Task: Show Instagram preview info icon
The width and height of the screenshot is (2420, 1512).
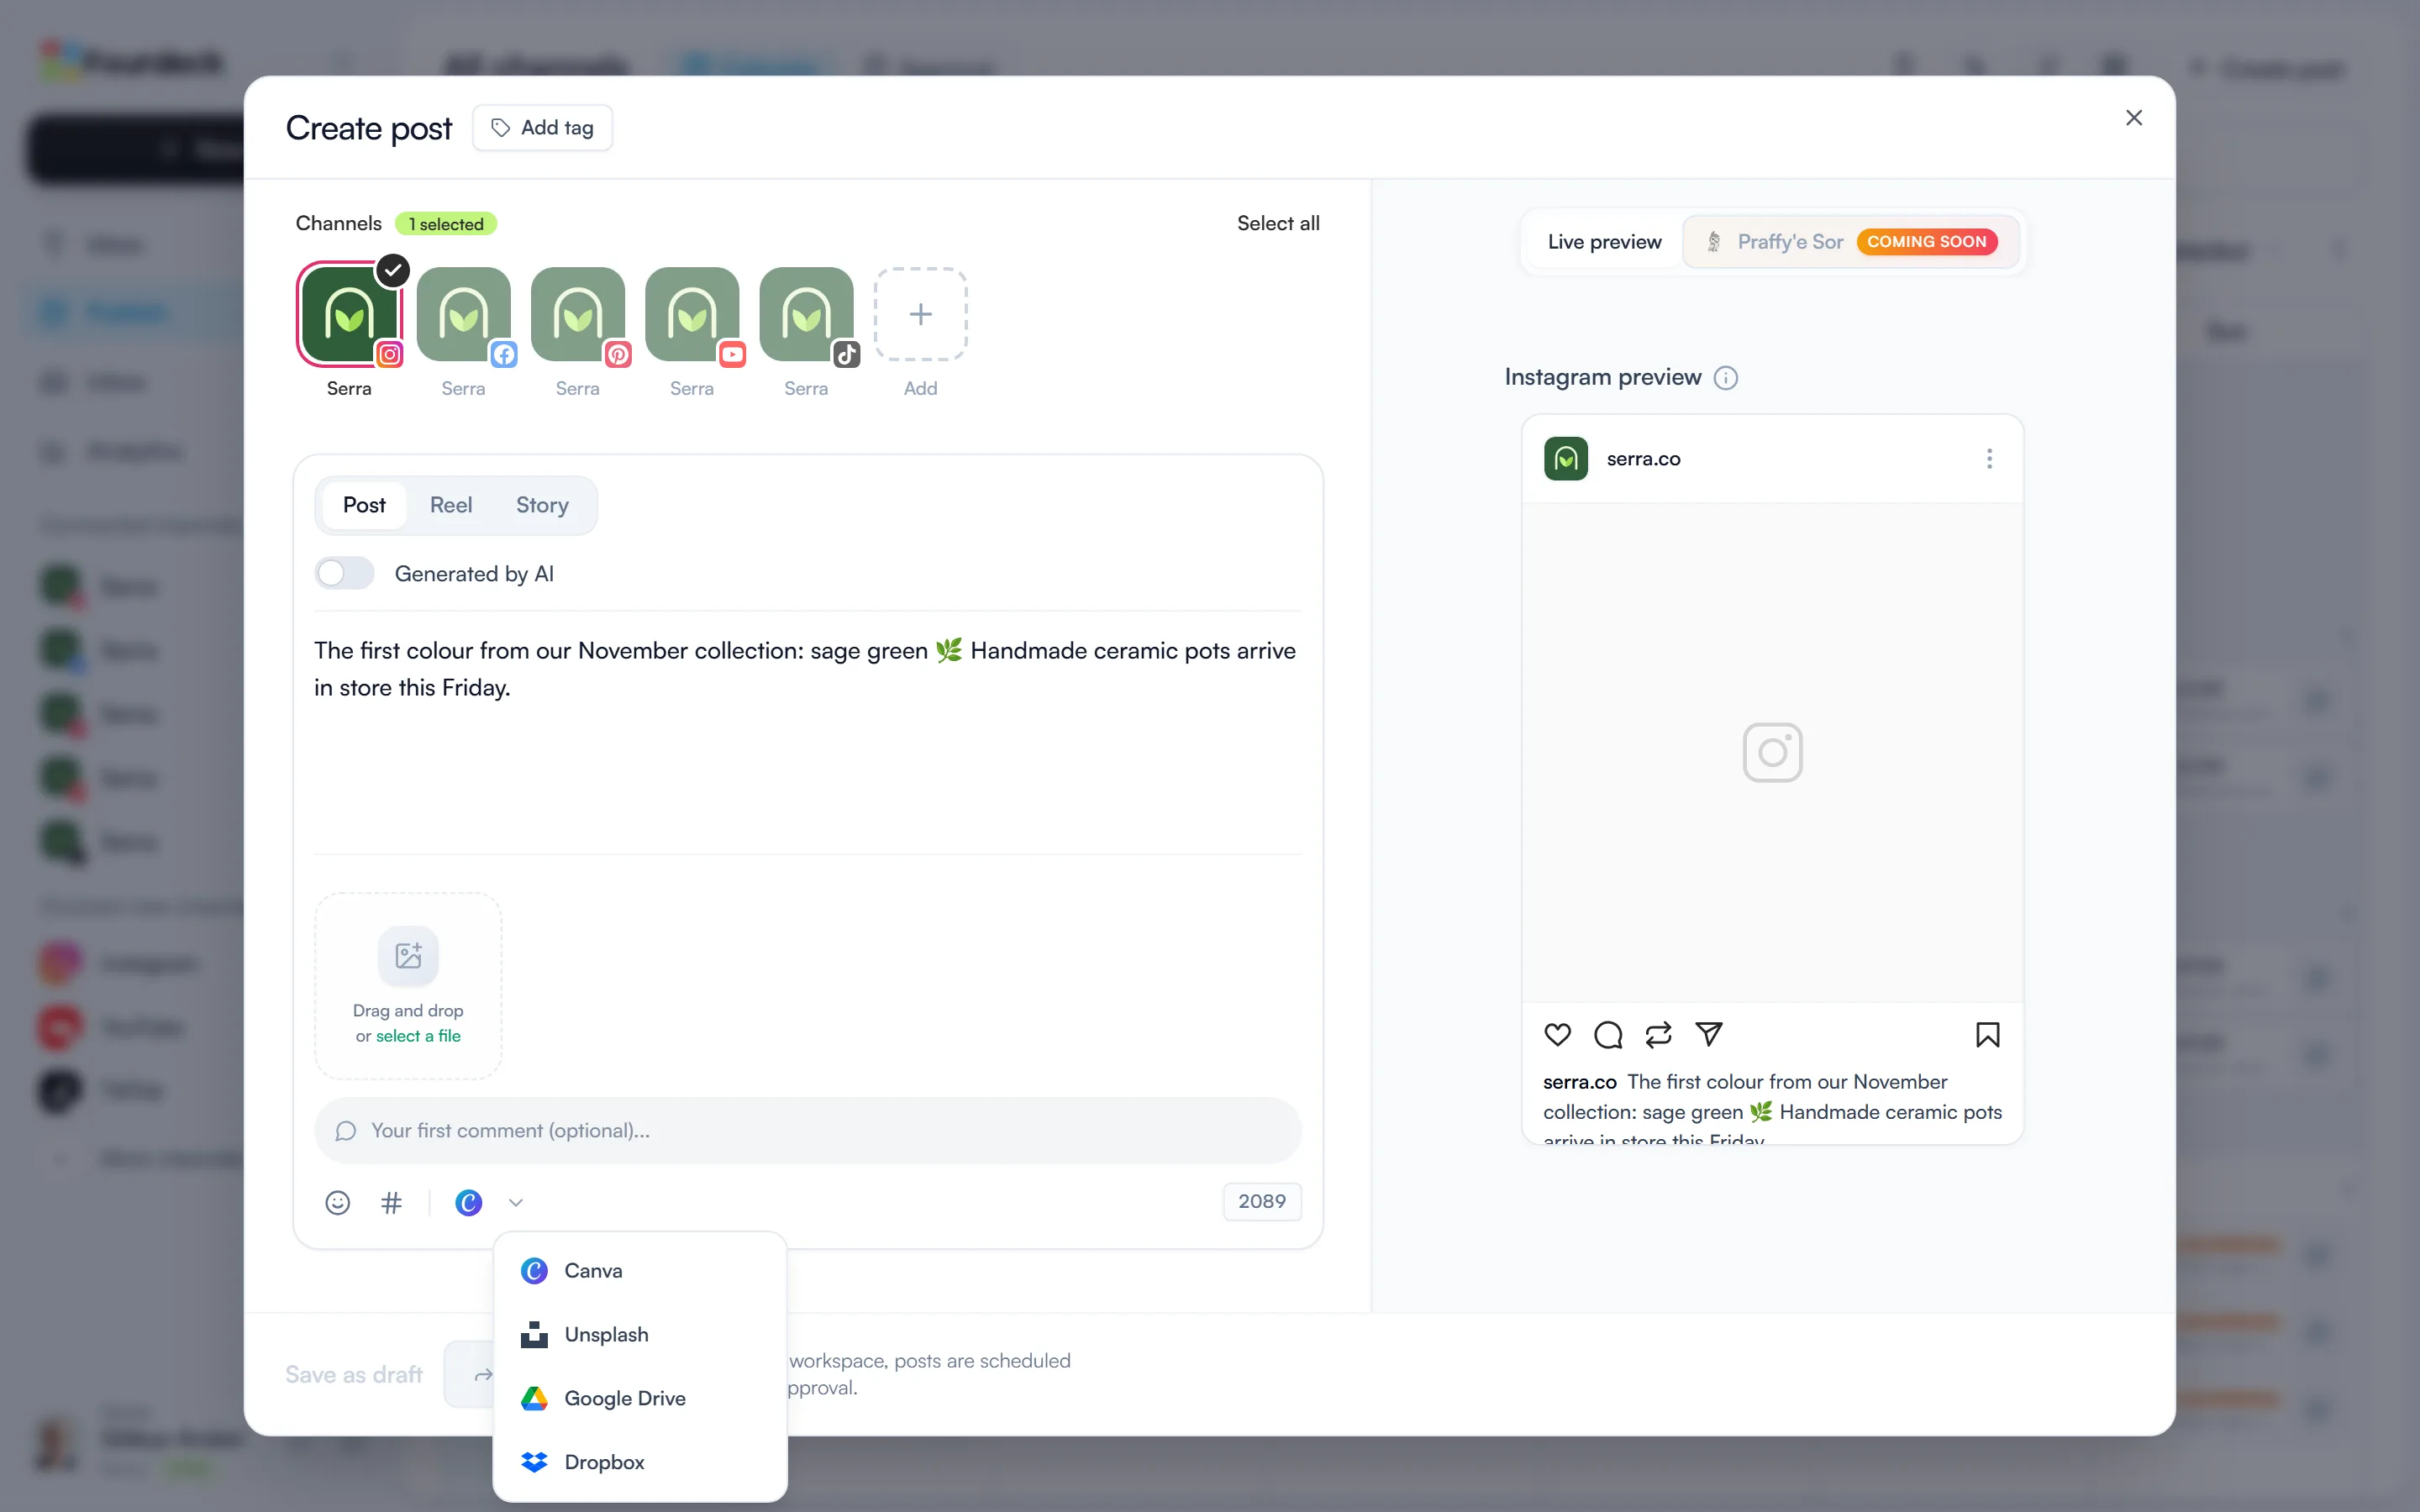Action: point(1725,378)
